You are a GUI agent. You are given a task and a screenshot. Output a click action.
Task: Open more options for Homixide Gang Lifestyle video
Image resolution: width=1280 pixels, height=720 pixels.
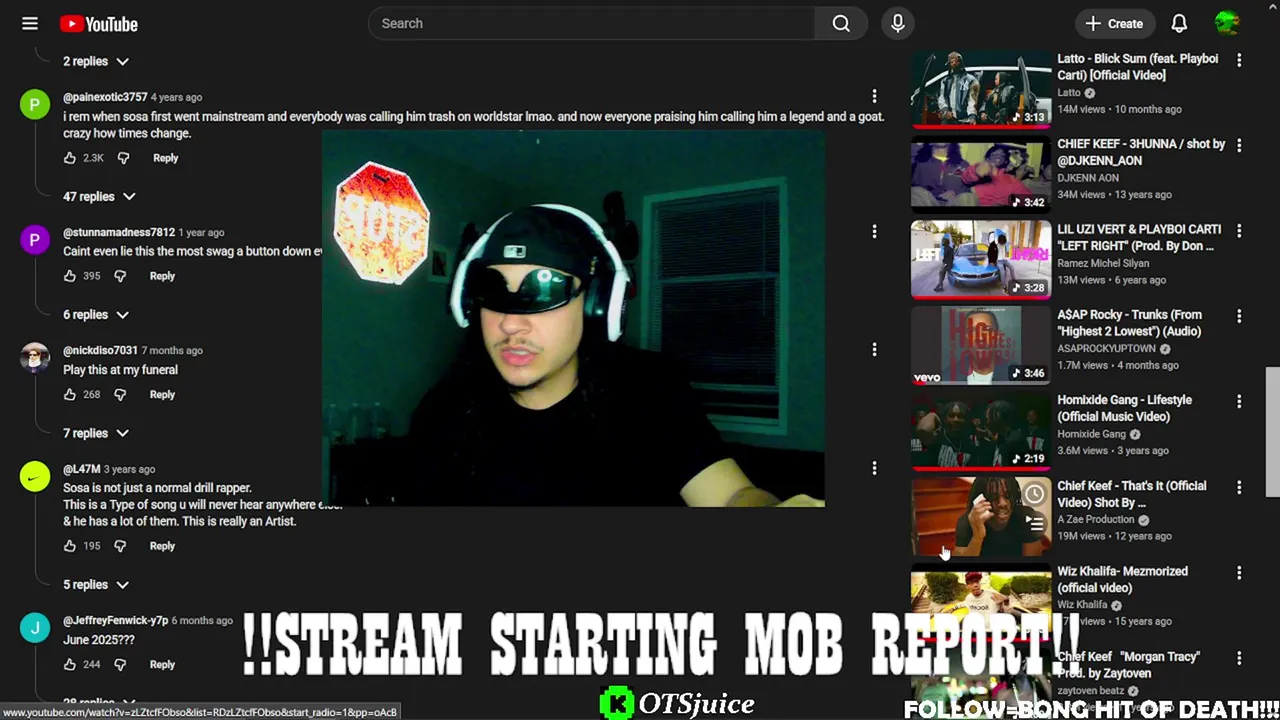(x=1239, y=401)
